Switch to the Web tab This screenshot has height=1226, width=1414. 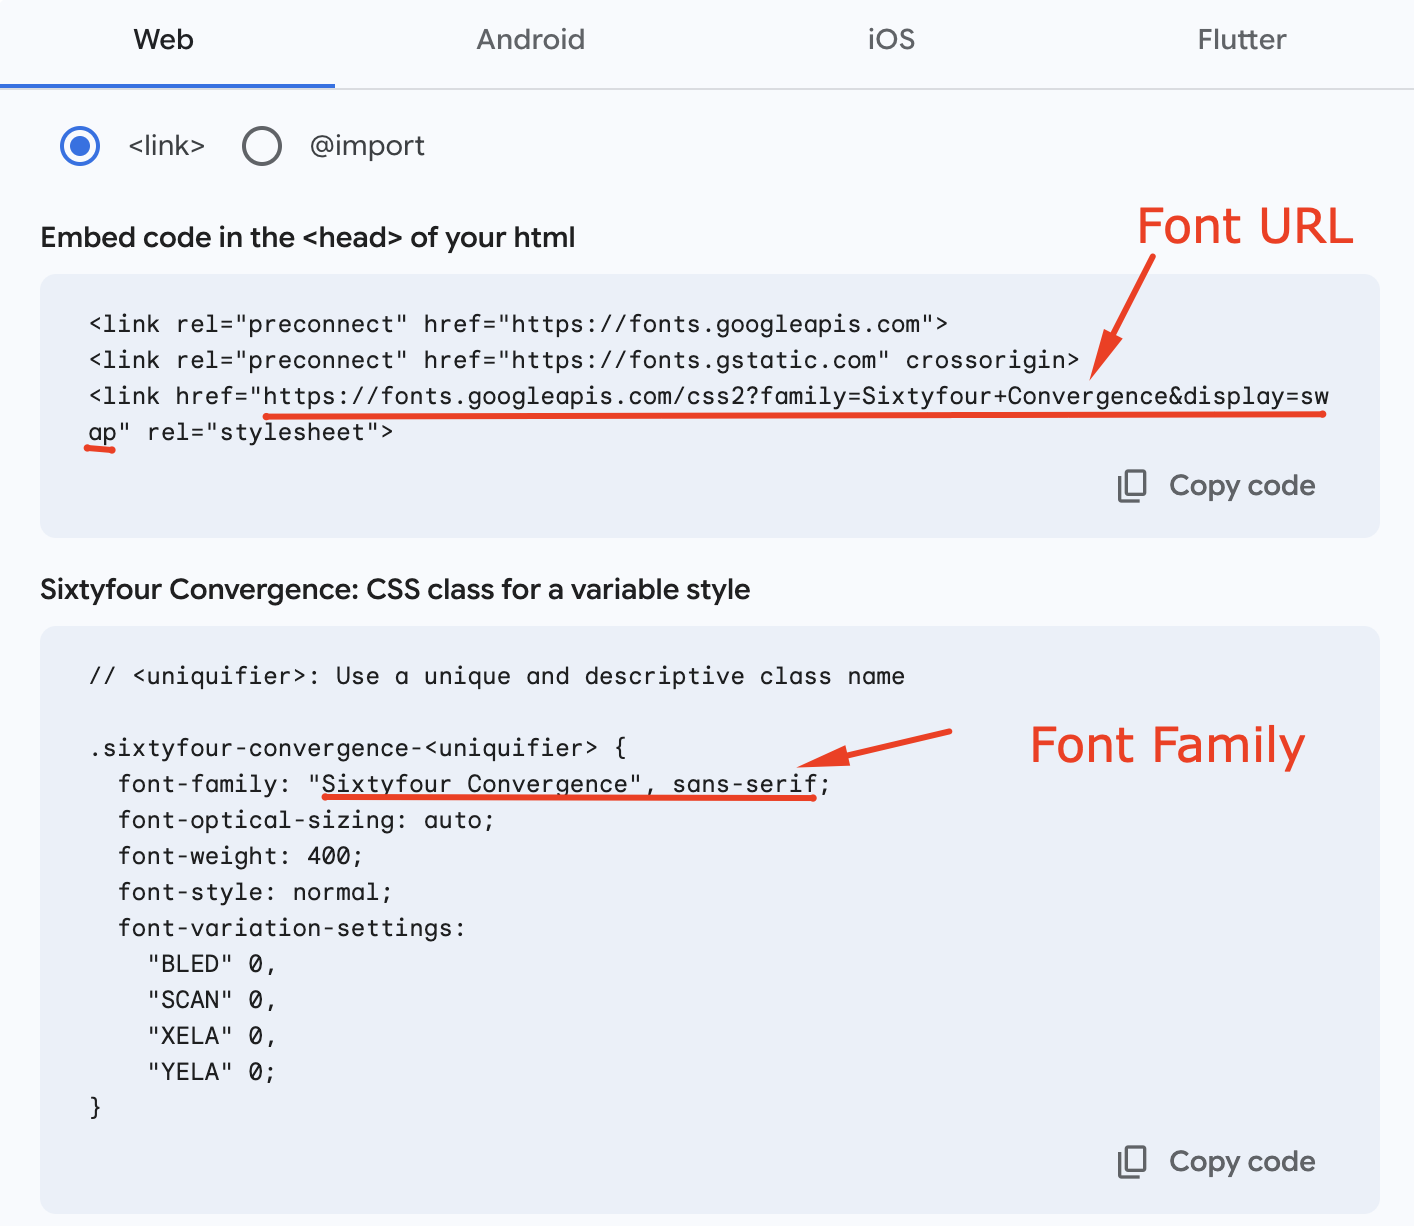click(164, 40)
